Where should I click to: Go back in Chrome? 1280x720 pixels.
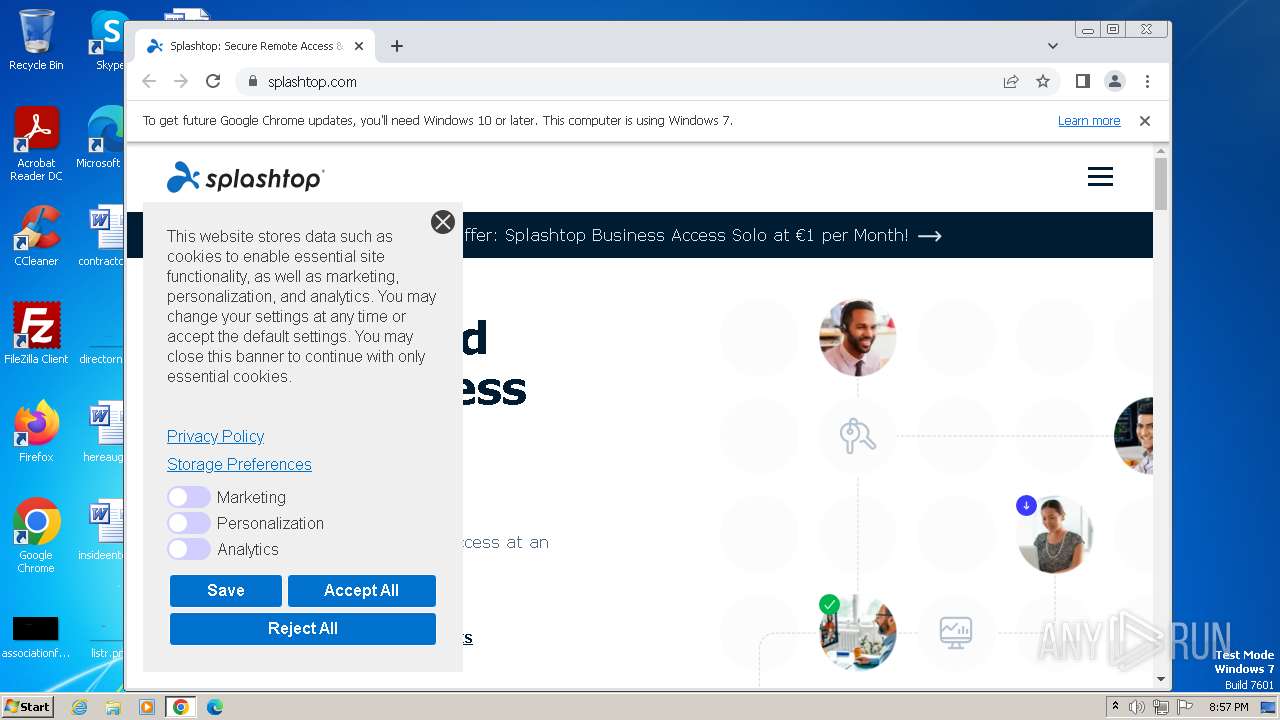(149, 82)
